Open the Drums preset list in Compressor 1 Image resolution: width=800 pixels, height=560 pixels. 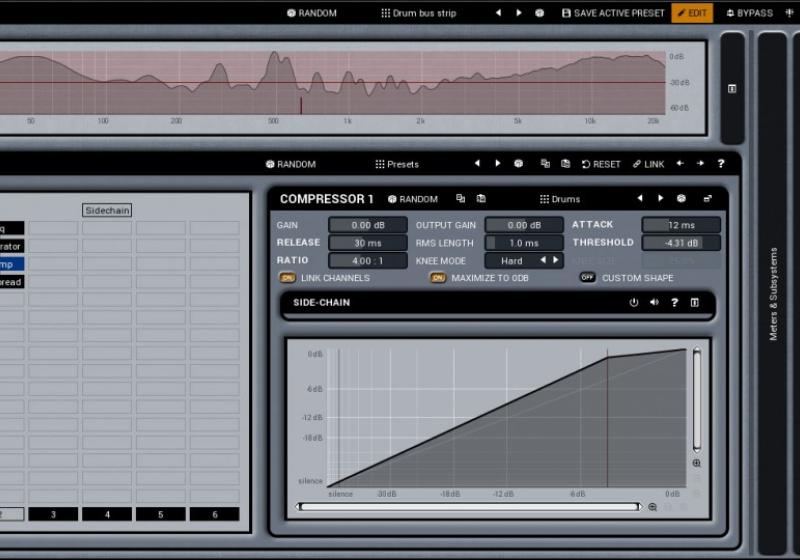click(x=559, y=199)
